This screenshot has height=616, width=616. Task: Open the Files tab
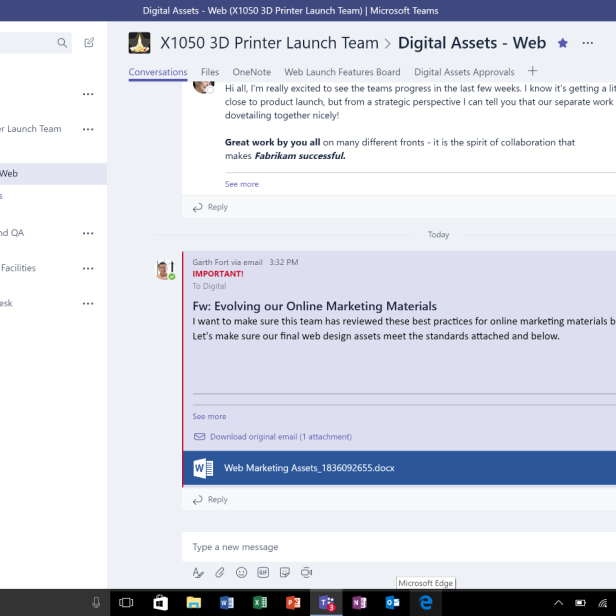pyautogui.click(x=210, y=72)
